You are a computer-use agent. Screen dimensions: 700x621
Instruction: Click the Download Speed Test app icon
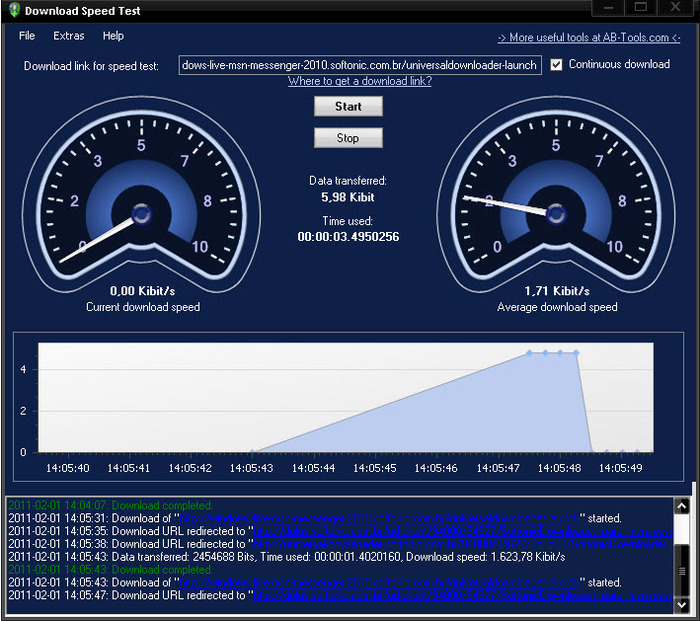coord(14,10)
